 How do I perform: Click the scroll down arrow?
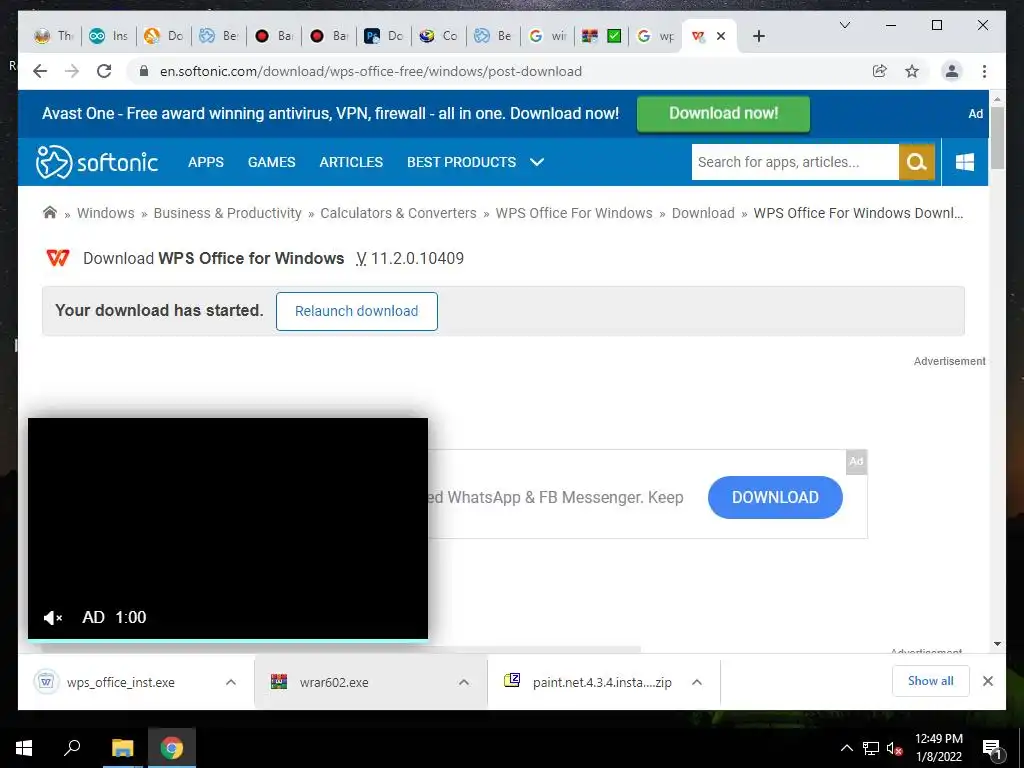tap(997, 644)
